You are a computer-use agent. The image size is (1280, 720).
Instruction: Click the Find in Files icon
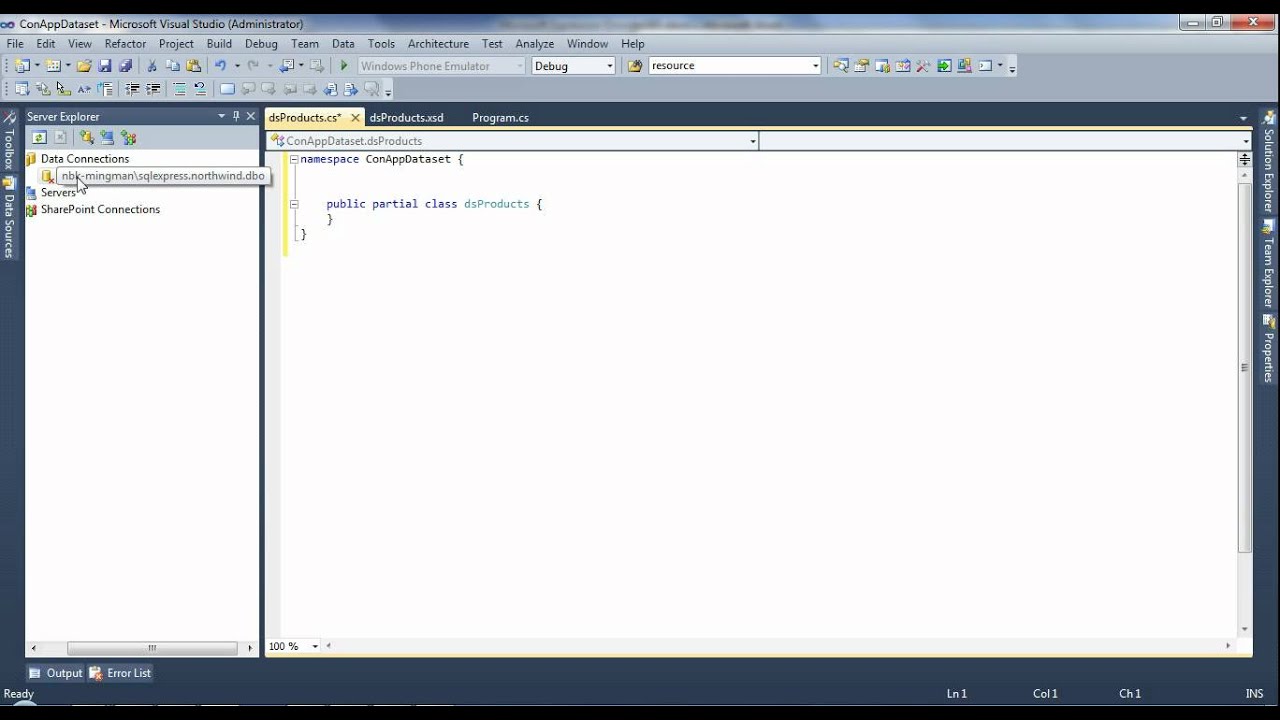point(634,66)
